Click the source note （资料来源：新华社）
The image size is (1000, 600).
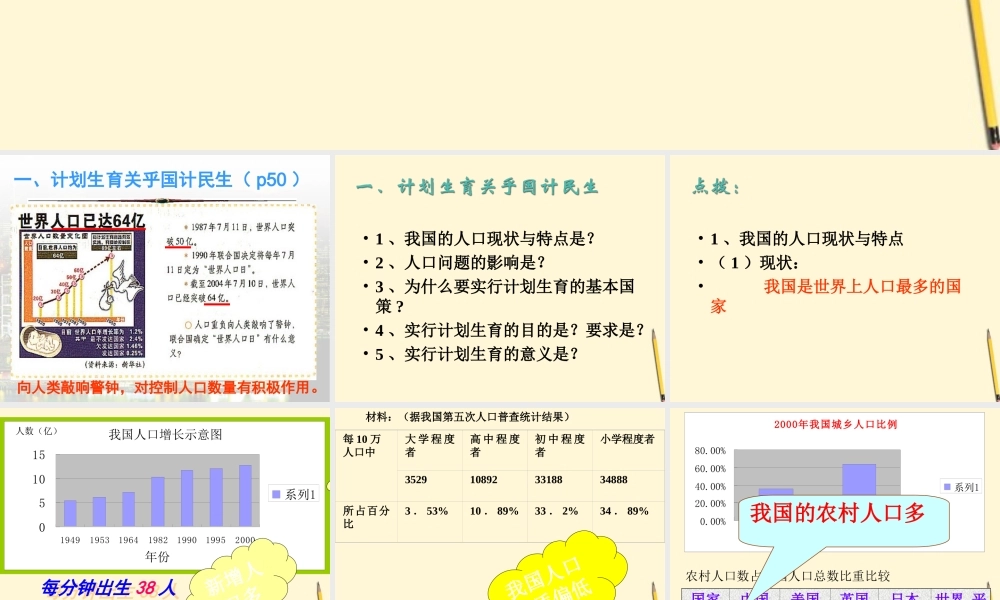coord(115,365)
